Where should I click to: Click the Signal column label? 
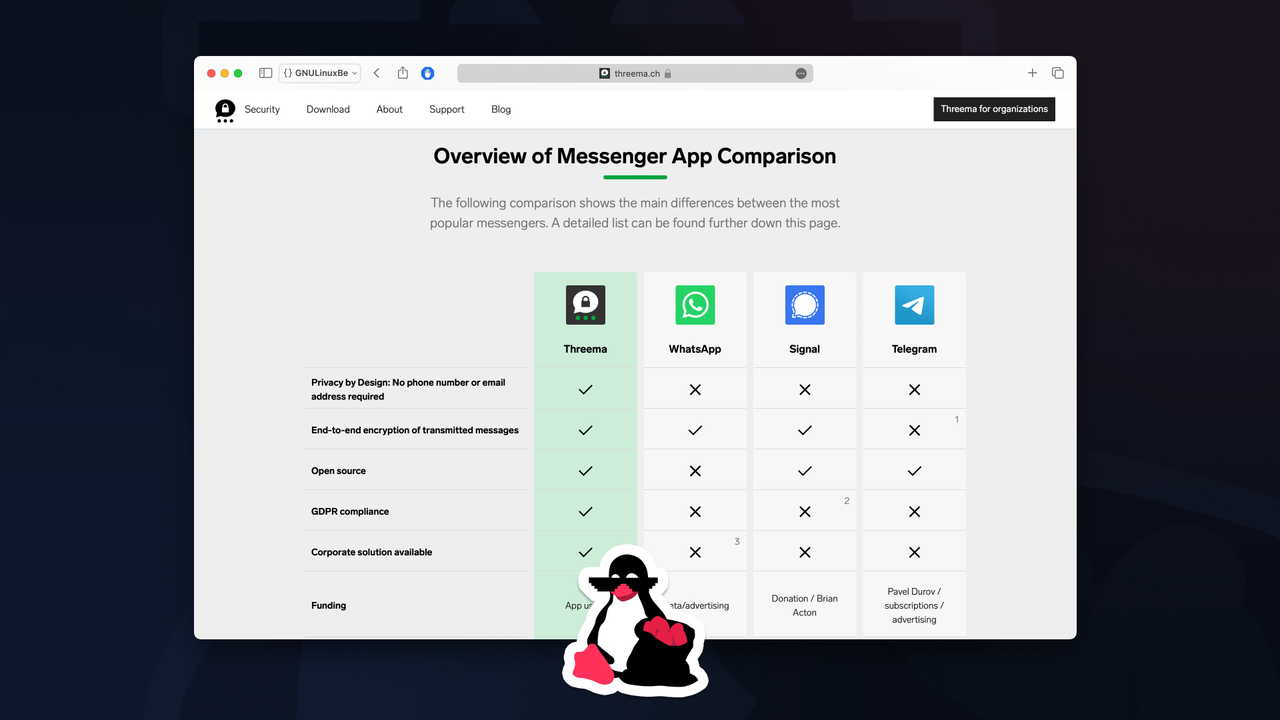point(805,349)
